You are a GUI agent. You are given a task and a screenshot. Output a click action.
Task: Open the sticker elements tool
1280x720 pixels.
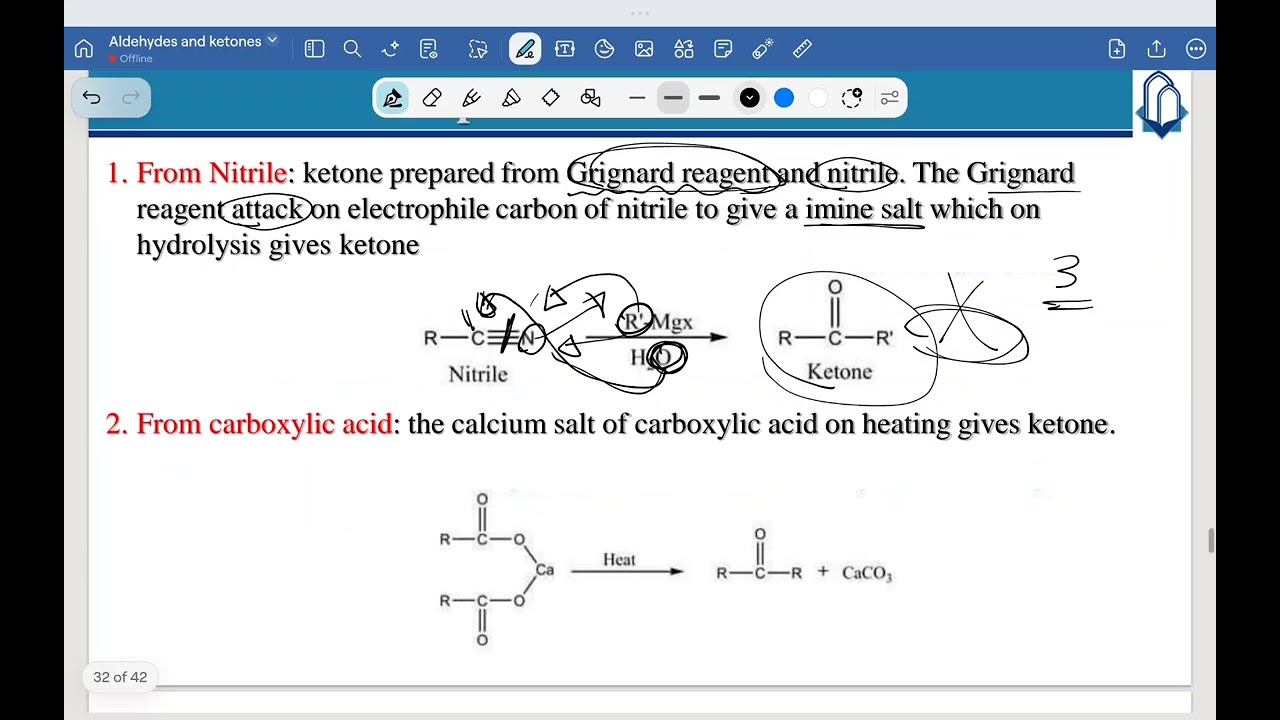(x=604, y=49)
